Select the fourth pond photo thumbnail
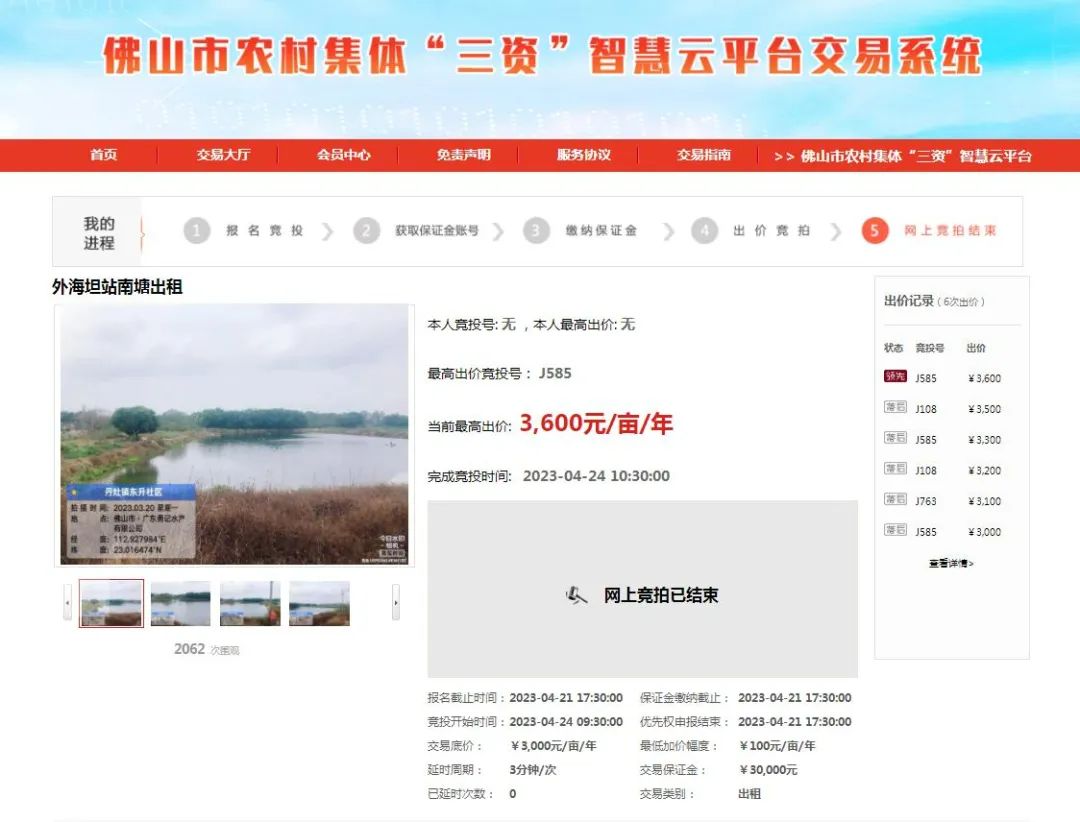The height and width of the screenshot is (822, 1080). (x=319, y=604)
